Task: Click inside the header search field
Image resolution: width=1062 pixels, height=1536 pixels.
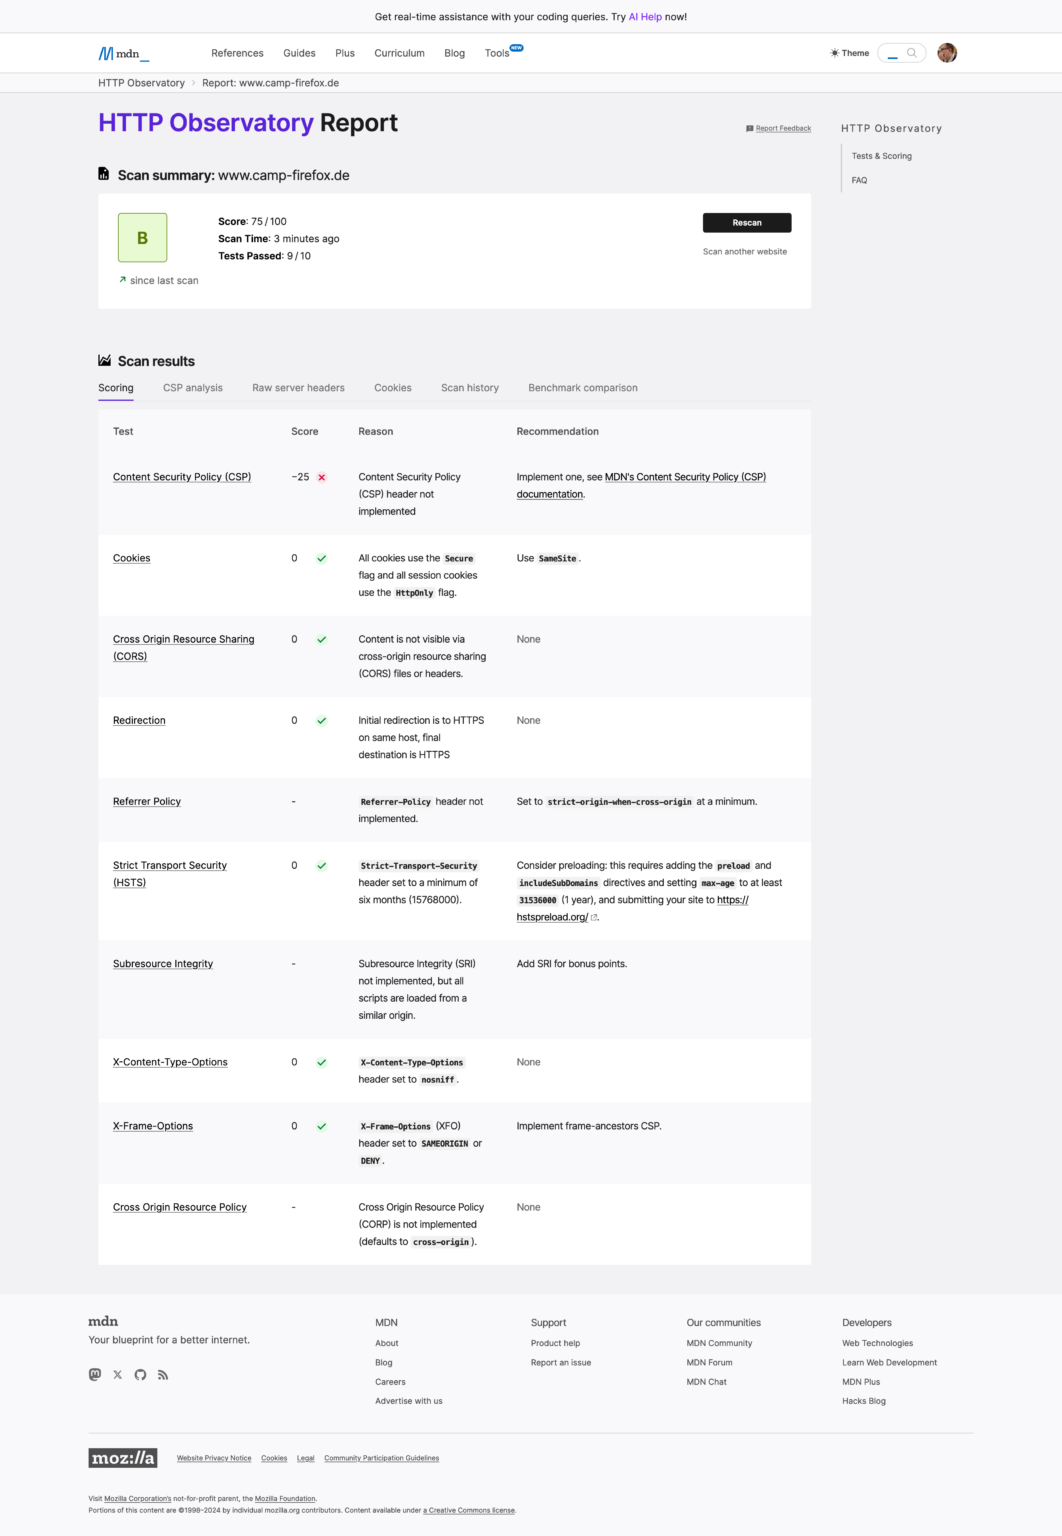Action: pos(901,53)
